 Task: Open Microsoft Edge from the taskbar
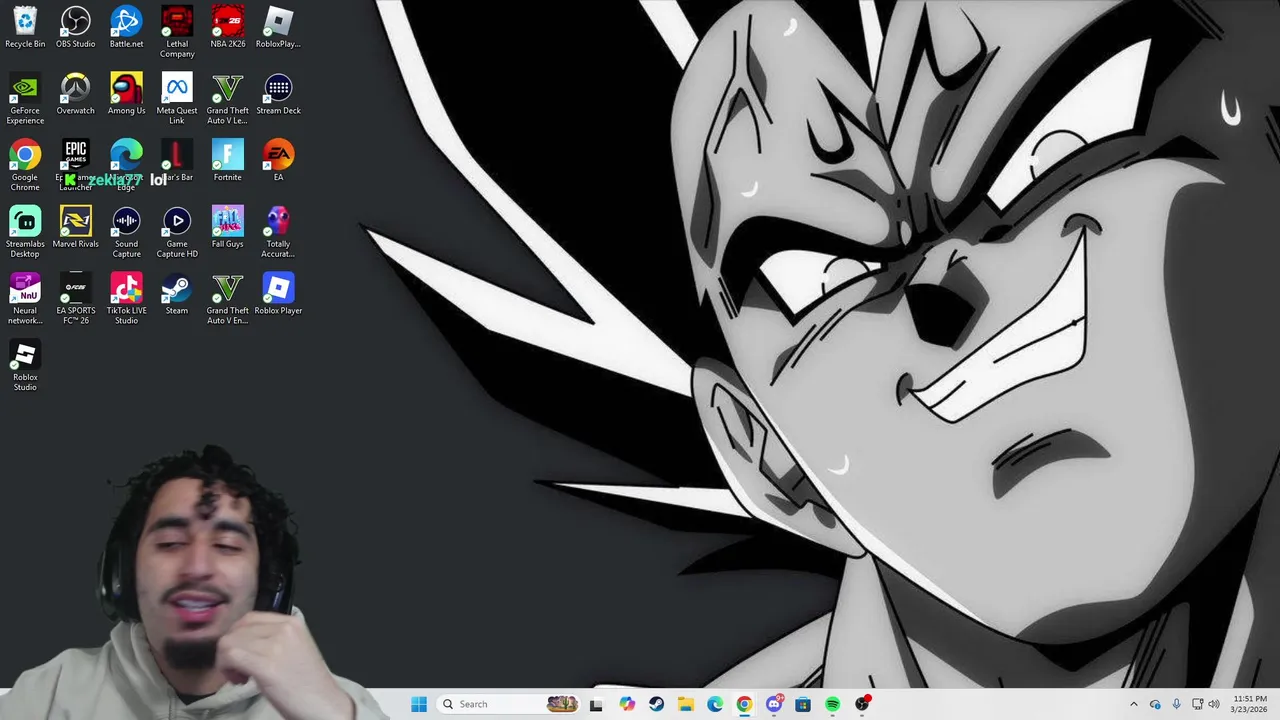pyautogui.click(x=715, y=704)
